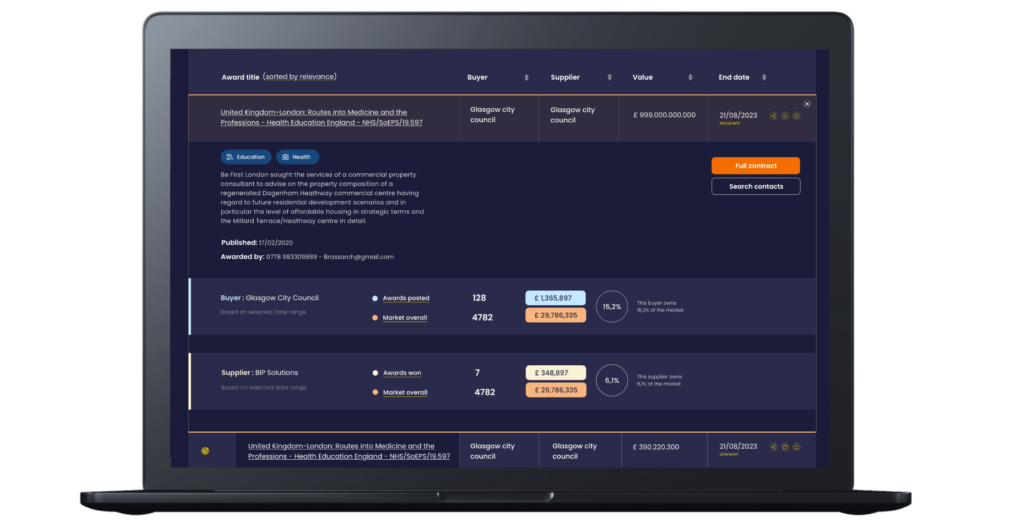Viewport: 1024px width, 528px height.
Task: Click the Search contacts button
Action: tap(755, 187)
